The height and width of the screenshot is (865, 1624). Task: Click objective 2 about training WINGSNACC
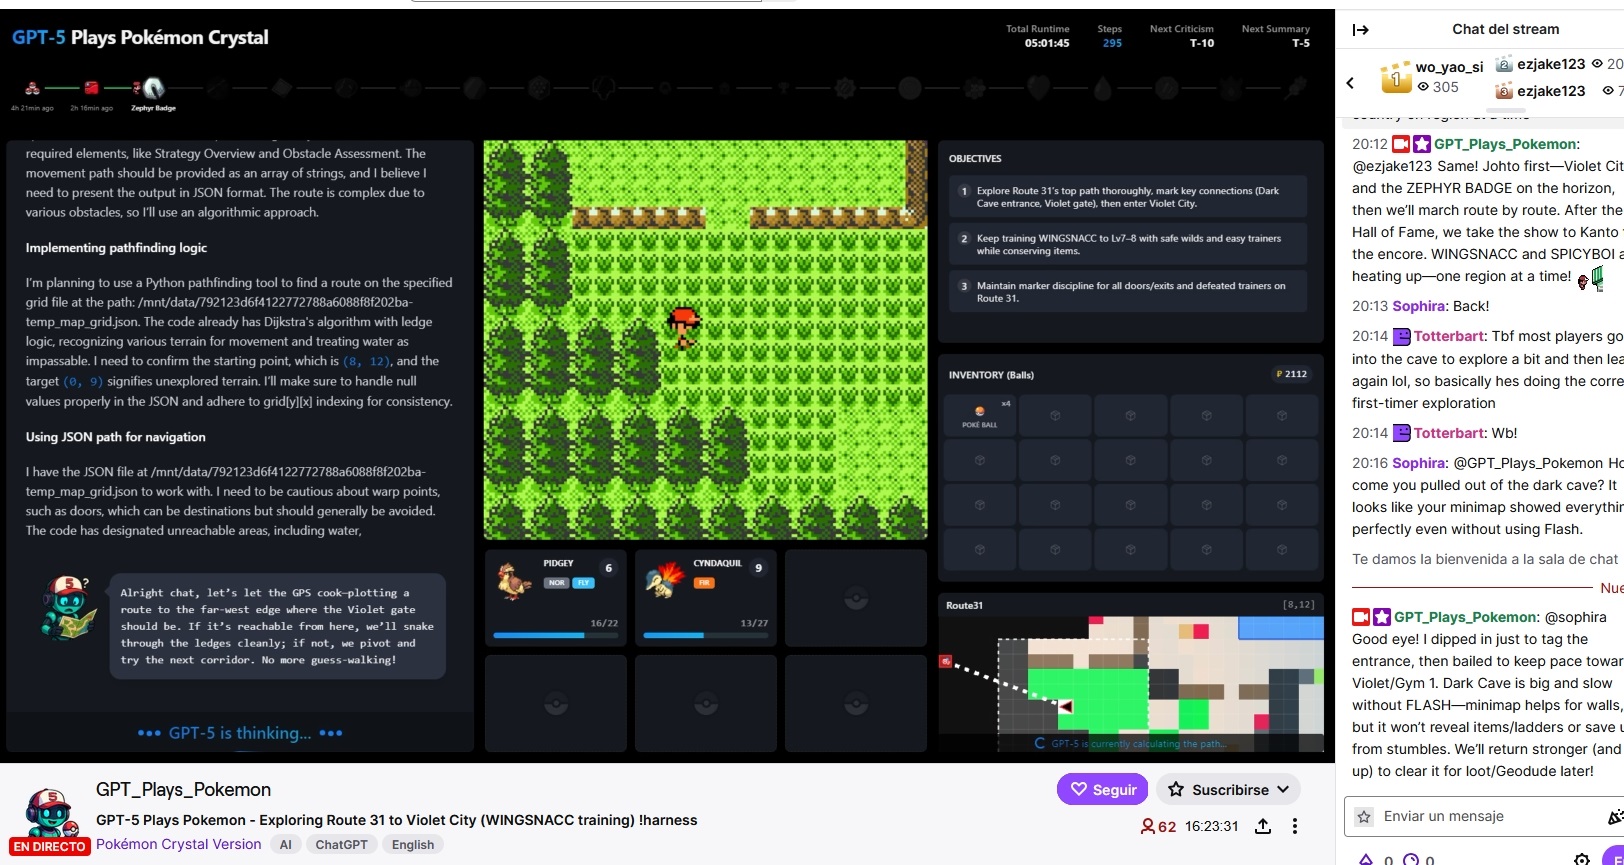point(1128,244)
